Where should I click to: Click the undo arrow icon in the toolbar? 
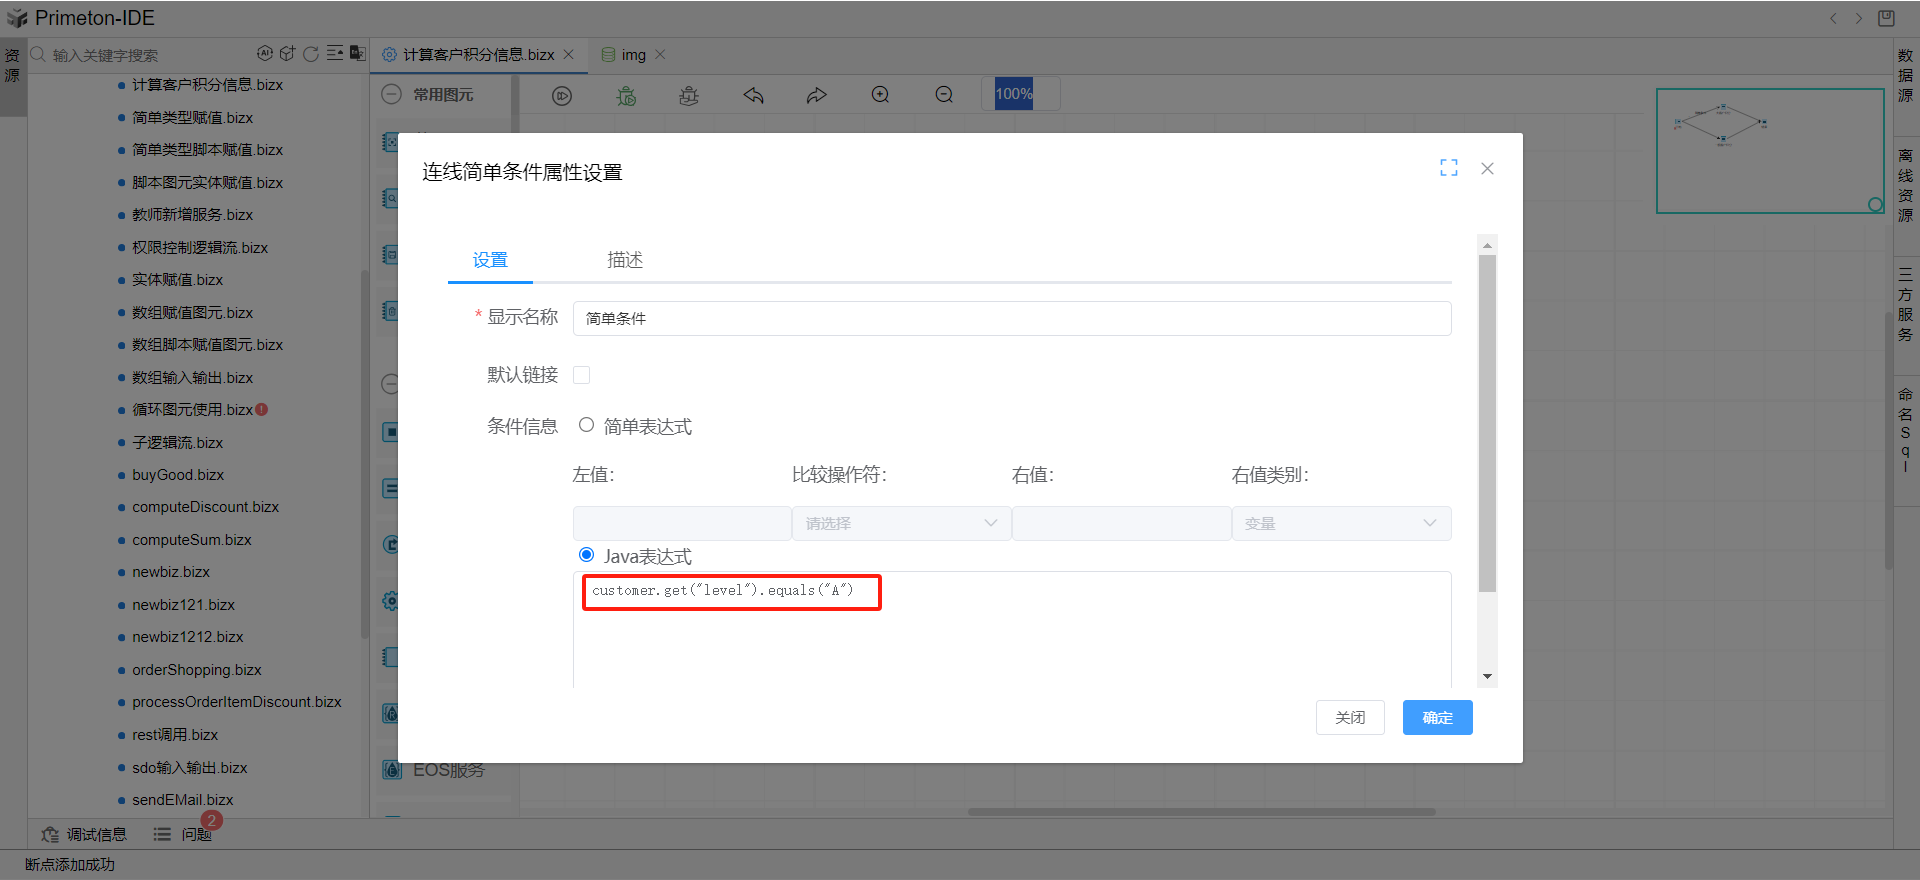point(753,96)
